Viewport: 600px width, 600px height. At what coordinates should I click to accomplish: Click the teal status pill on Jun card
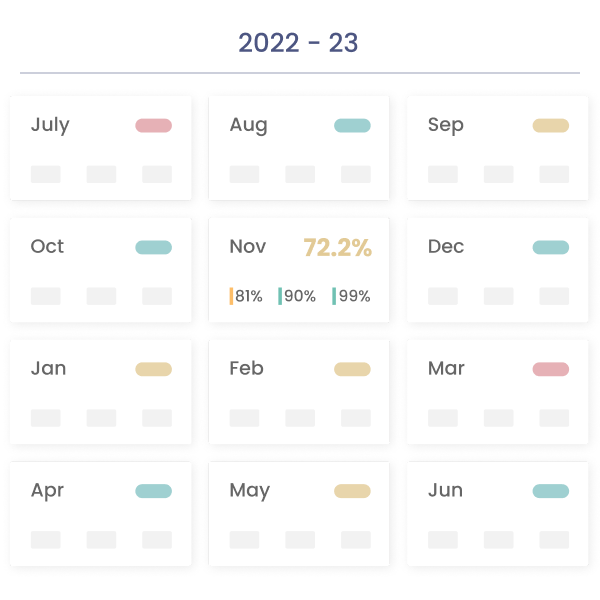(550, 492)
